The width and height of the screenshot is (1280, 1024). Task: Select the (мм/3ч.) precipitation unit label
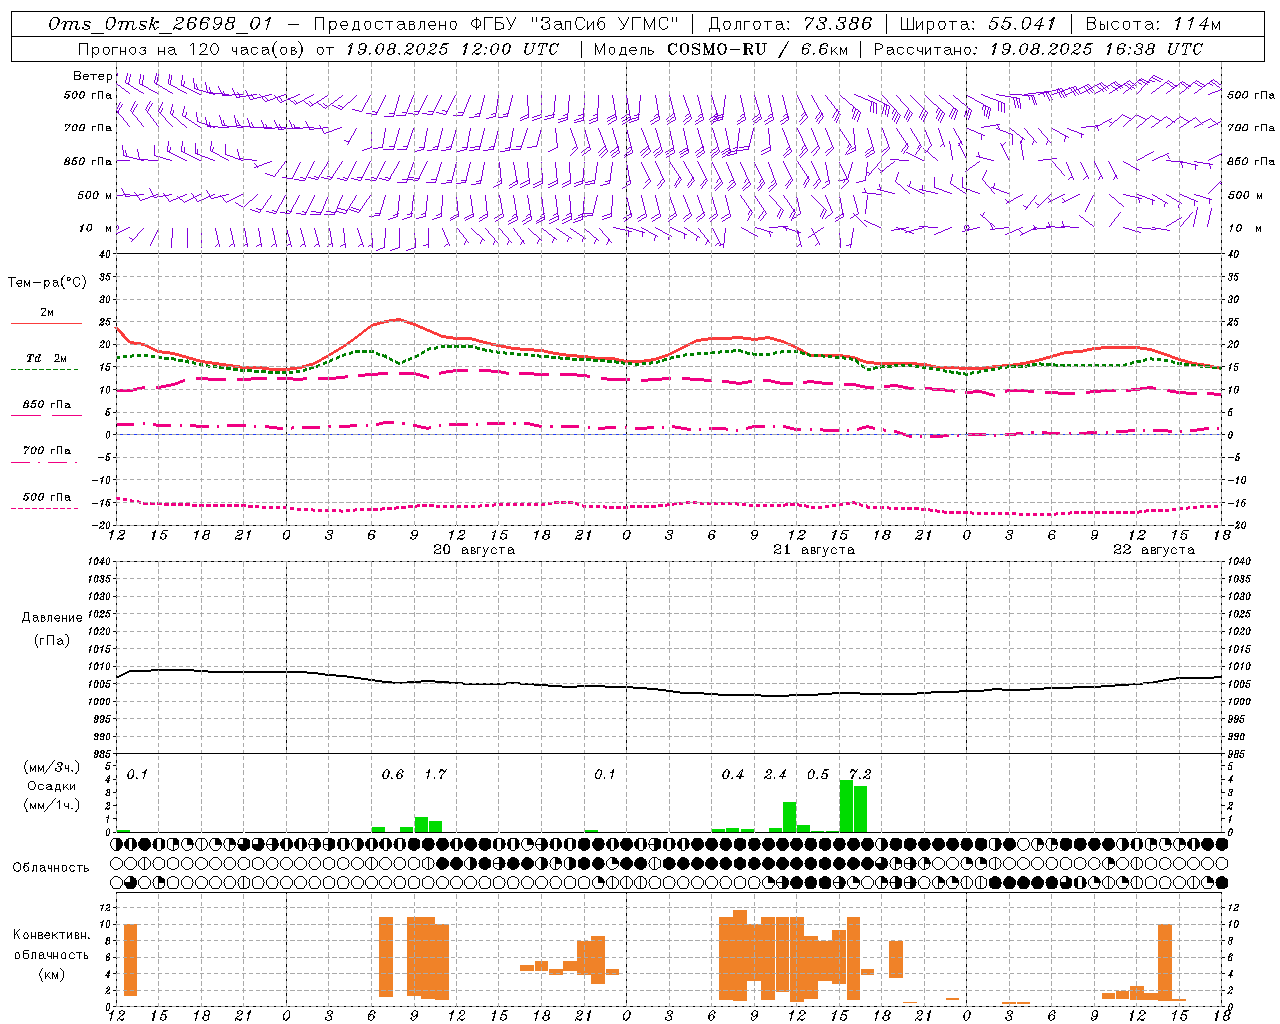click(52, 768)
